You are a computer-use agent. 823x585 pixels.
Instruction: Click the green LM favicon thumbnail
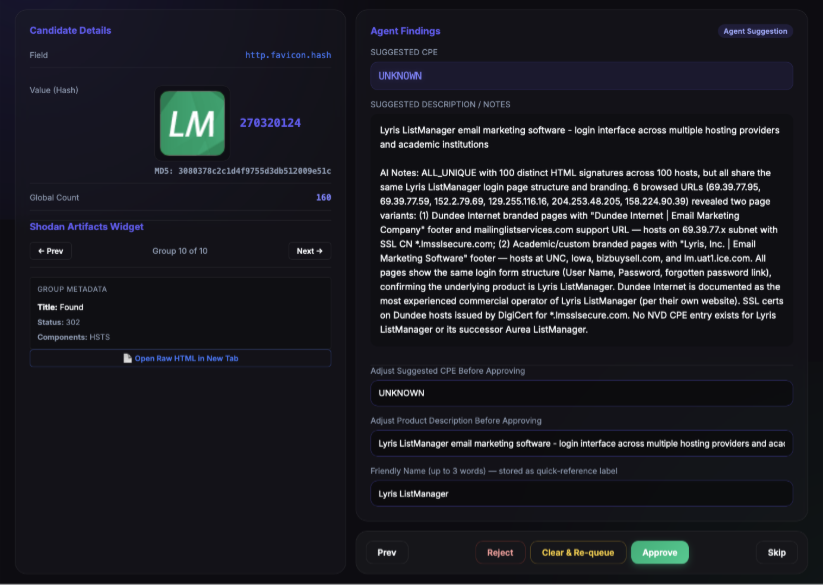(x=192, y=123)
